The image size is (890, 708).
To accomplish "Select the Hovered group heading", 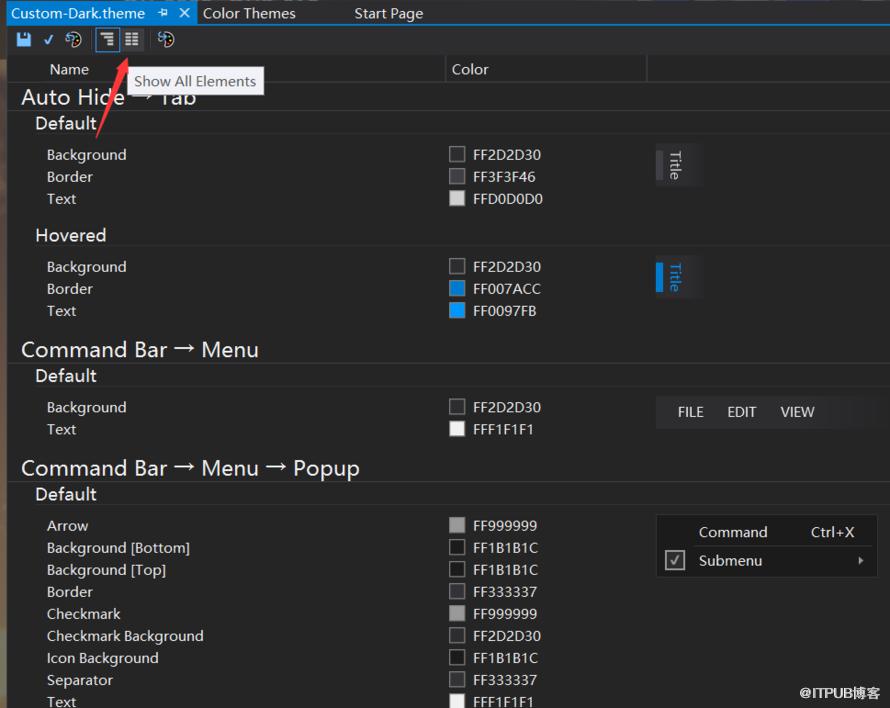I will (70, 235).
